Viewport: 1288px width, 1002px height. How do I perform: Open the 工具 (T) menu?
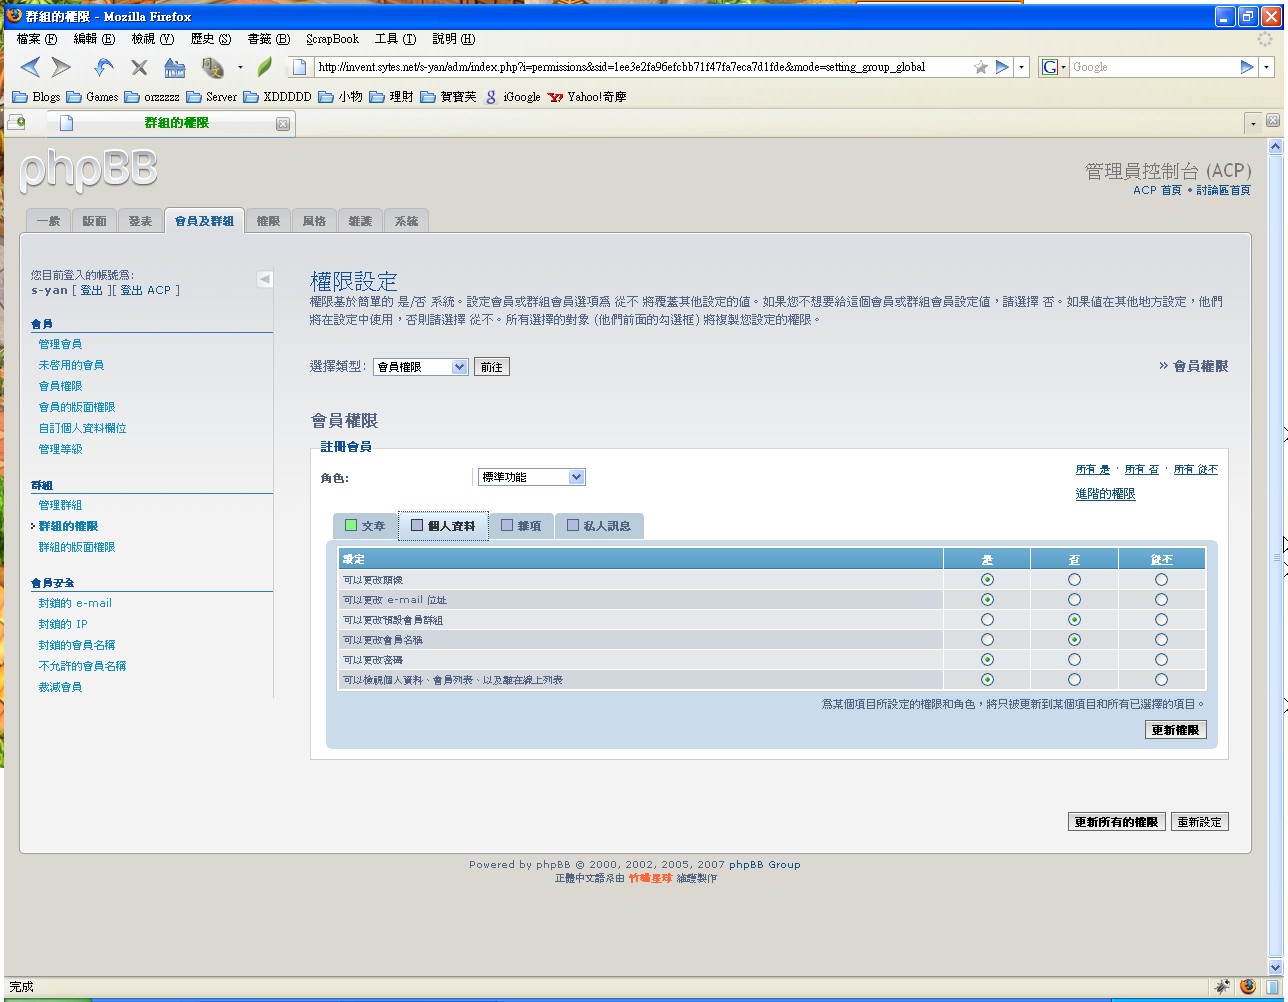[395, 39]
